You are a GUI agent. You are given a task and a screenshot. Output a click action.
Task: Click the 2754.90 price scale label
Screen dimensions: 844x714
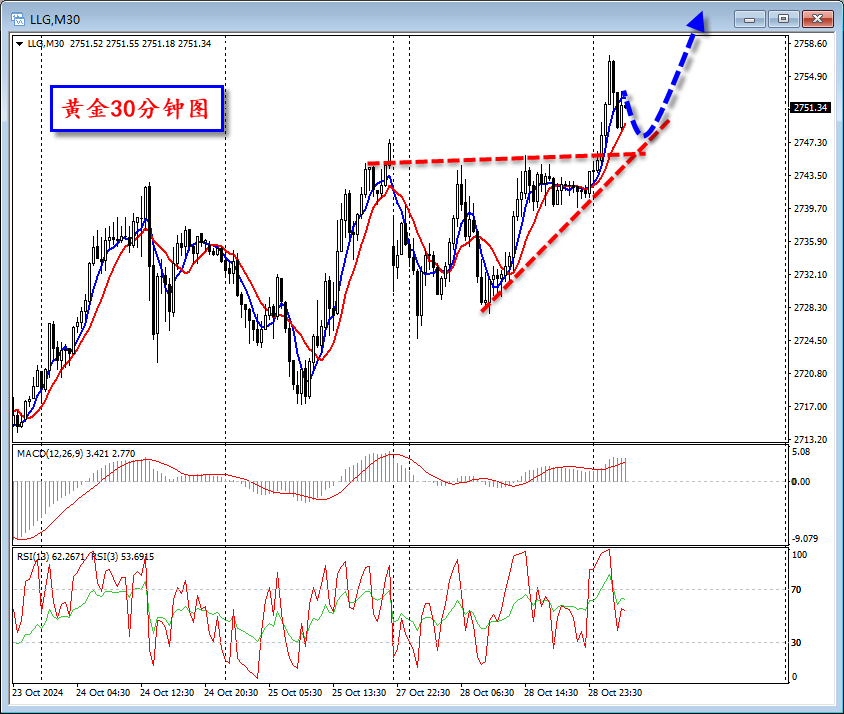810,77
